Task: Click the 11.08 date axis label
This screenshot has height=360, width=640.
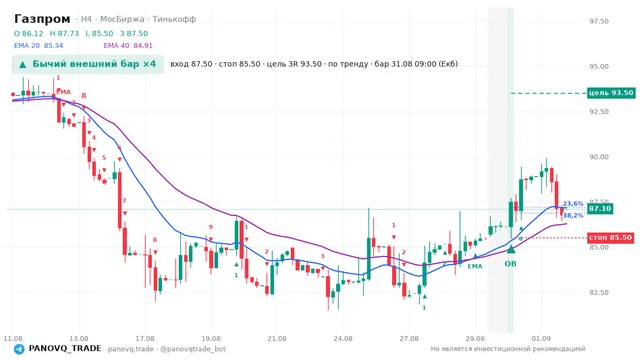Action: pyautogui.click(x=13, y=339)
